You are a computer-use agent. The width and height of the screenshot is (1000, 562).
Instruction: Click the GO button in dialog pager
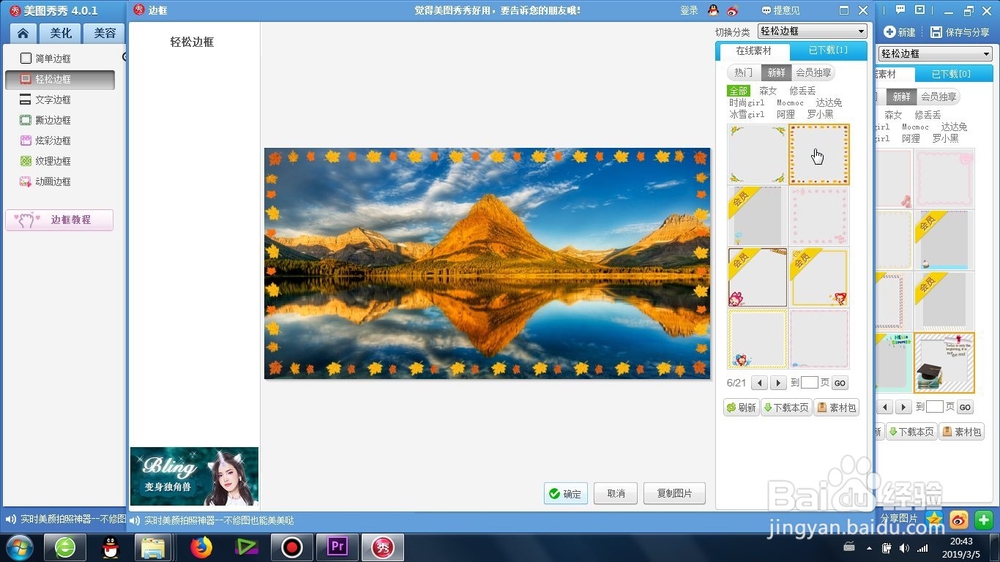pos(840,383)
